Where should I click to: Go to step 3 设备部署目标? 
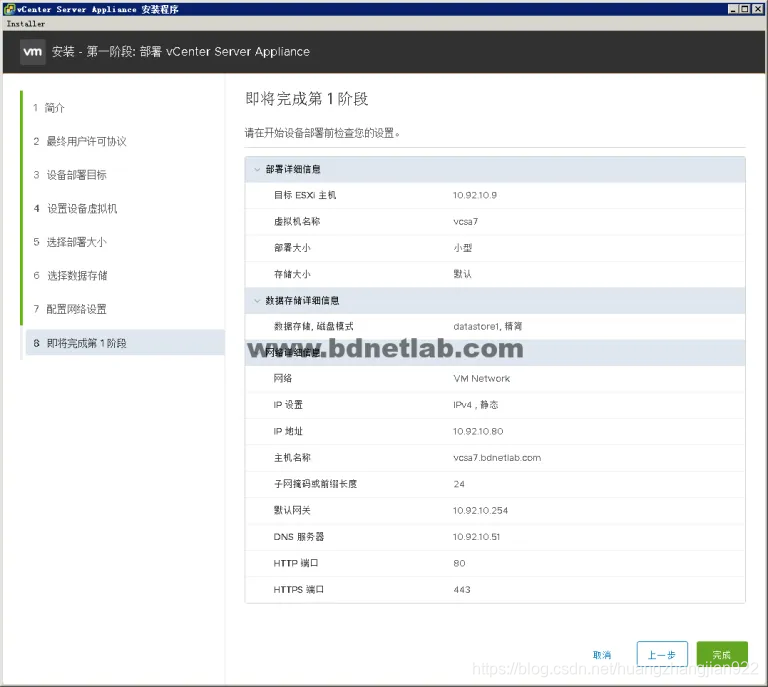tap(70, 175)
